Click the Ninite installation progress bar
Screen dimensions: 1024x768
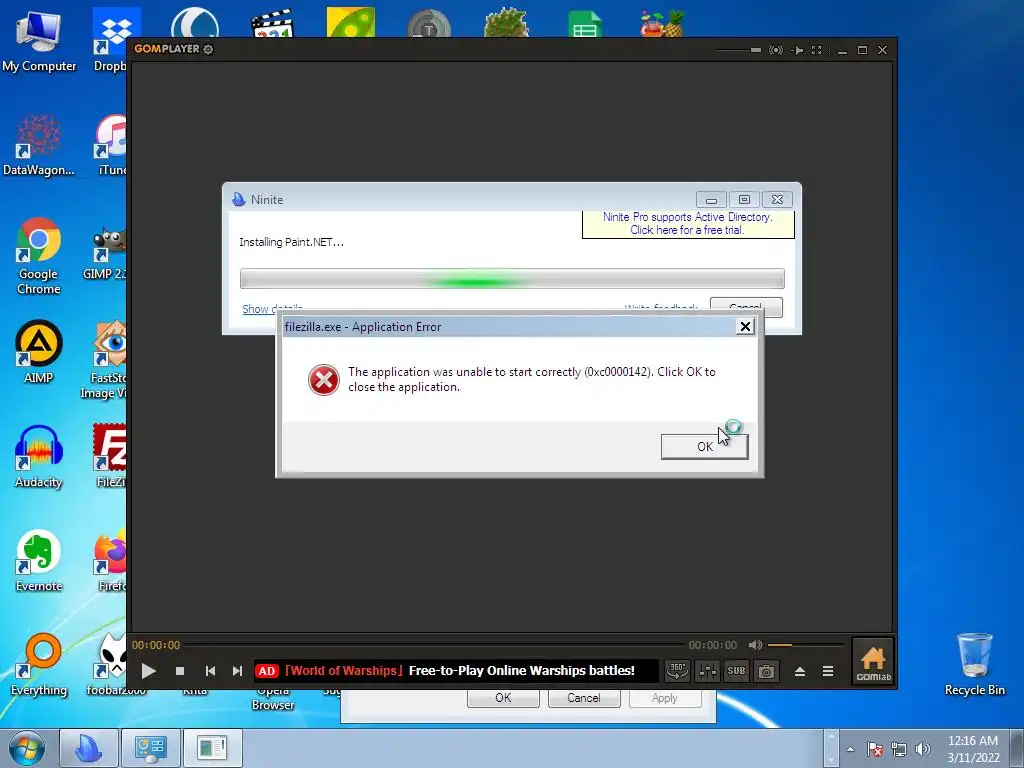[512, 279]
